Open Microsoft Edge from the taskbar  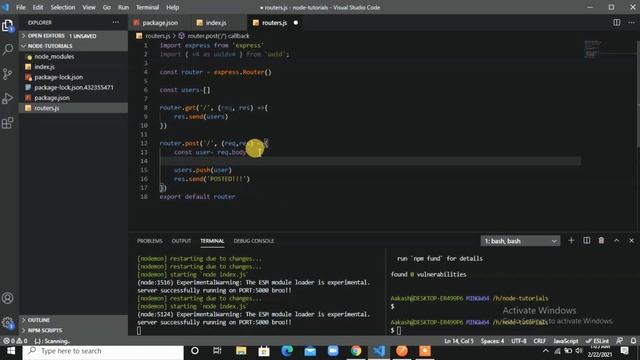click(x=287, y=351)
